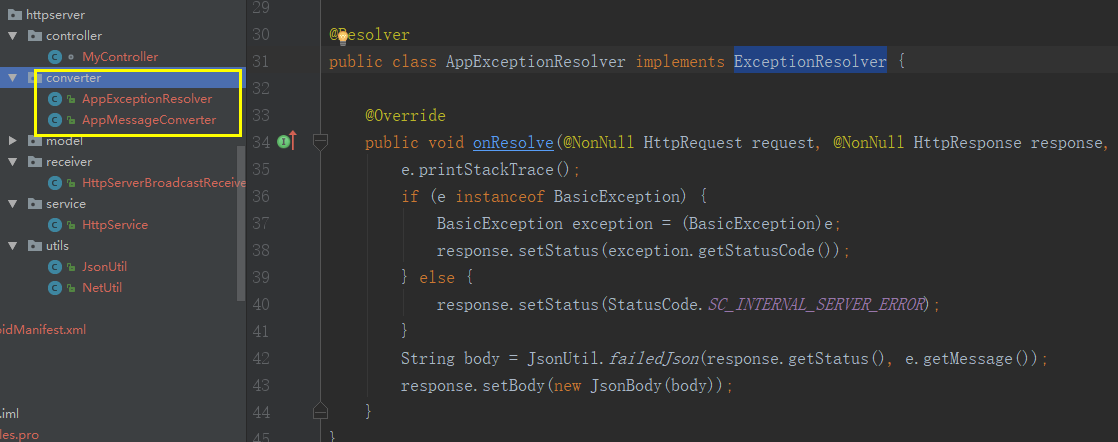Select AppExceptionResolver in project tree
This screenshot has height=442, width=1118.
(147, 99)
